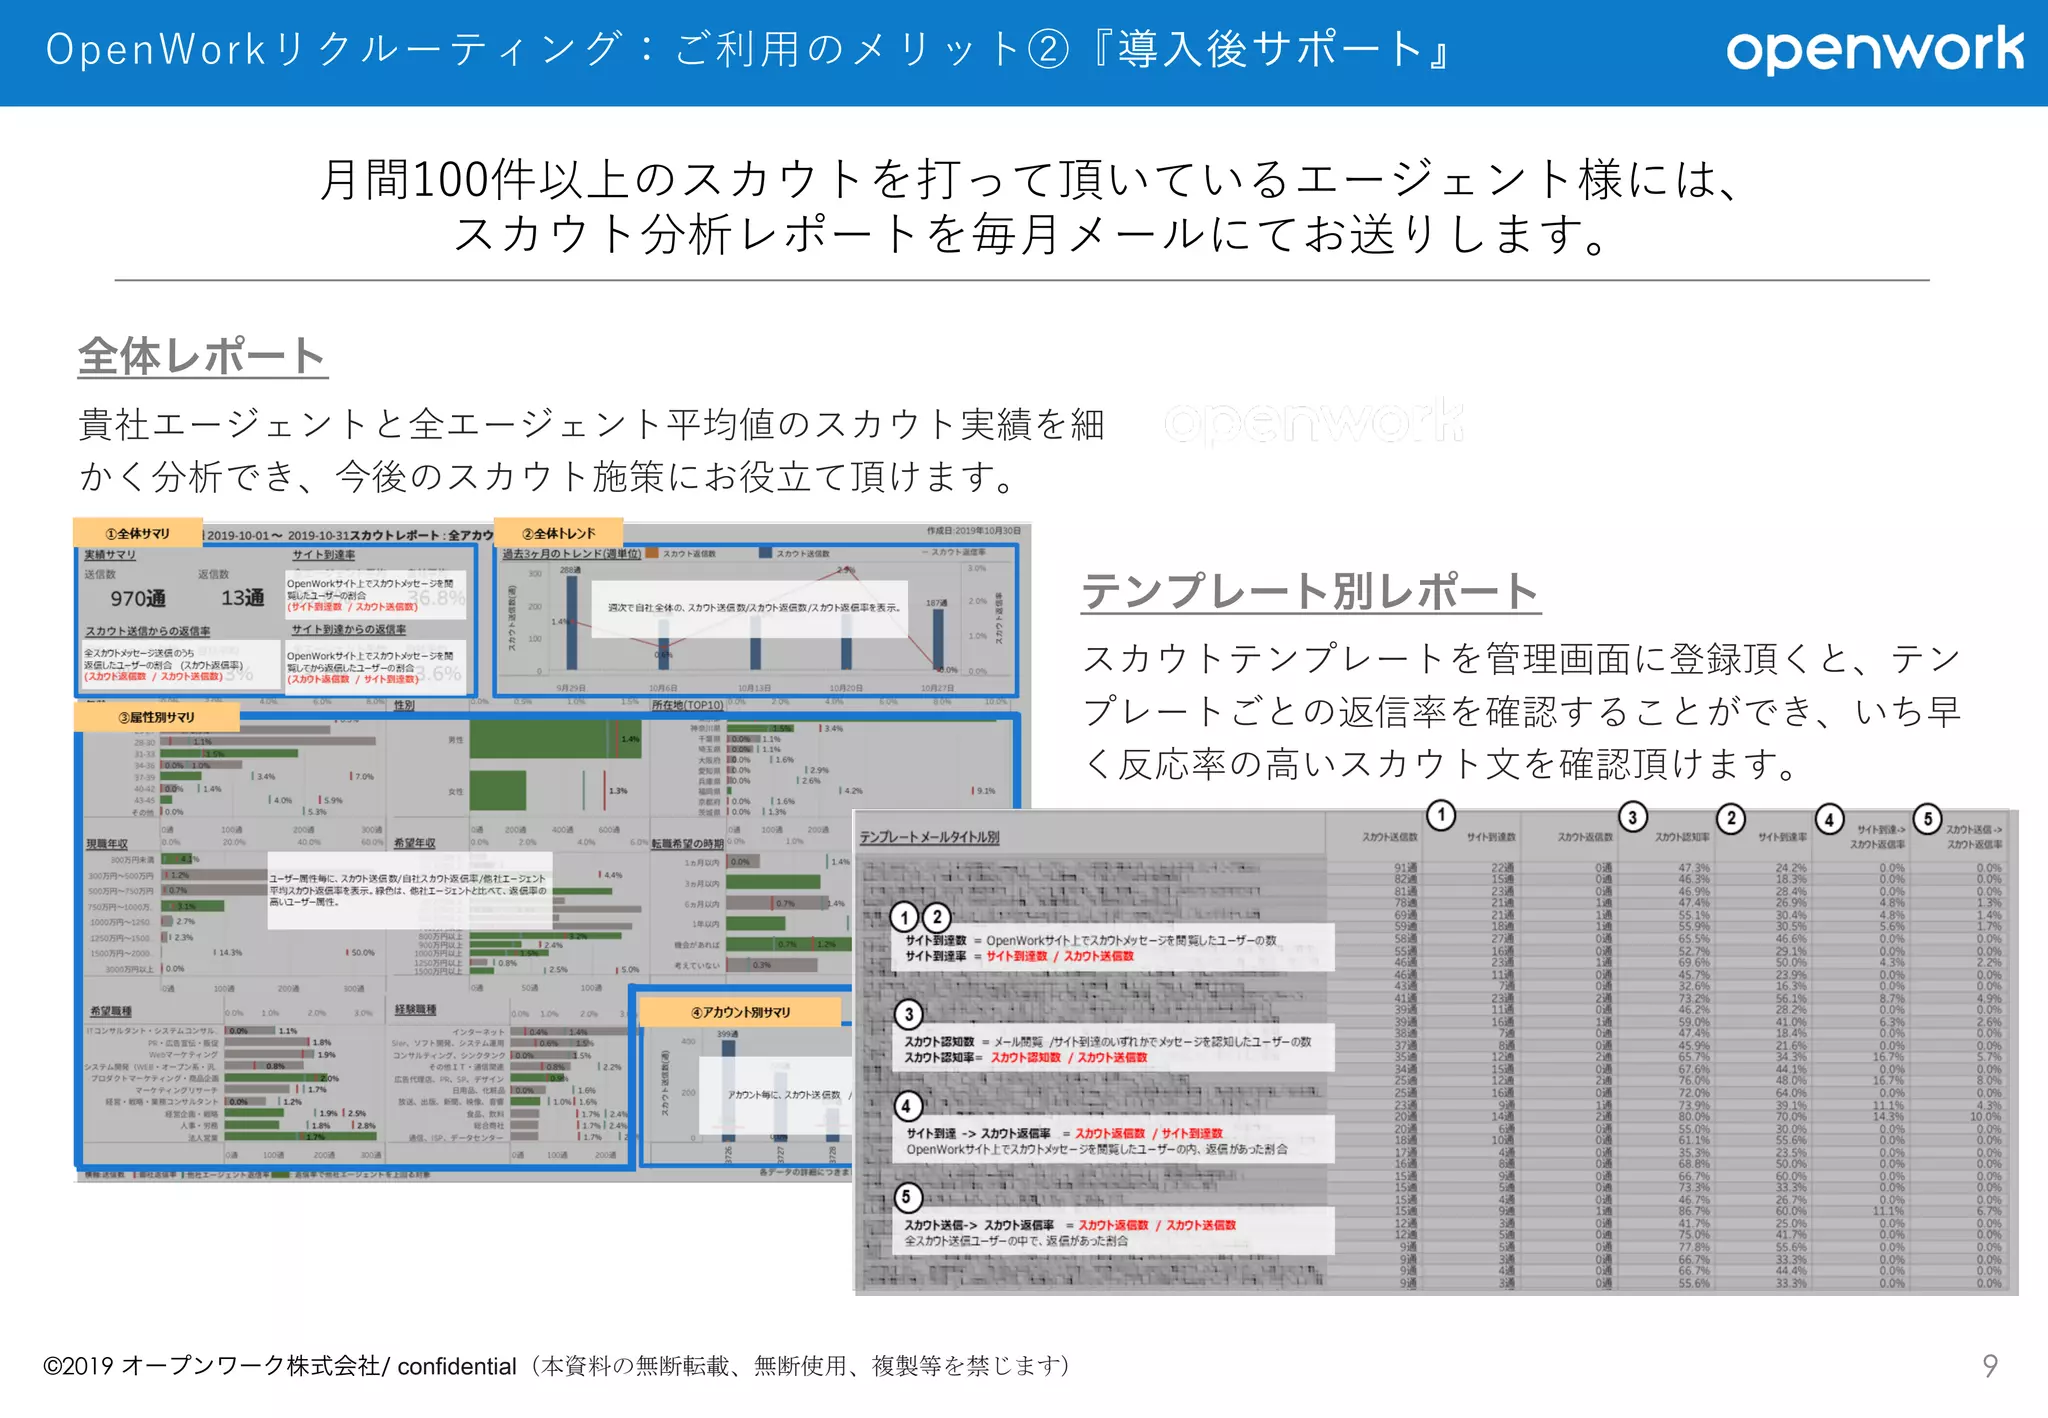The height and width of the screenshot is (1418, 2048).
Task: Click circled 5 at table's top right
Action: pos(1927,818)
